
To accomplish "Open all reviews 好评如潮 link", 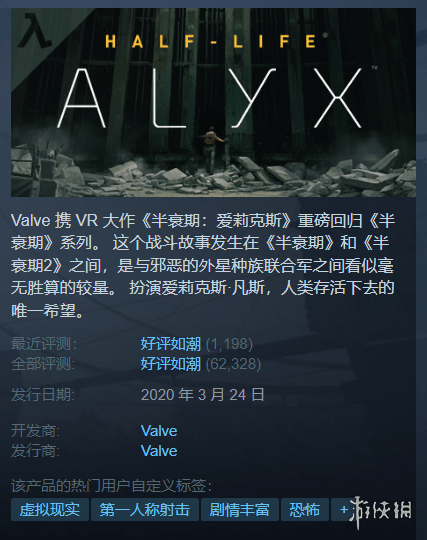I will [170, 364].
